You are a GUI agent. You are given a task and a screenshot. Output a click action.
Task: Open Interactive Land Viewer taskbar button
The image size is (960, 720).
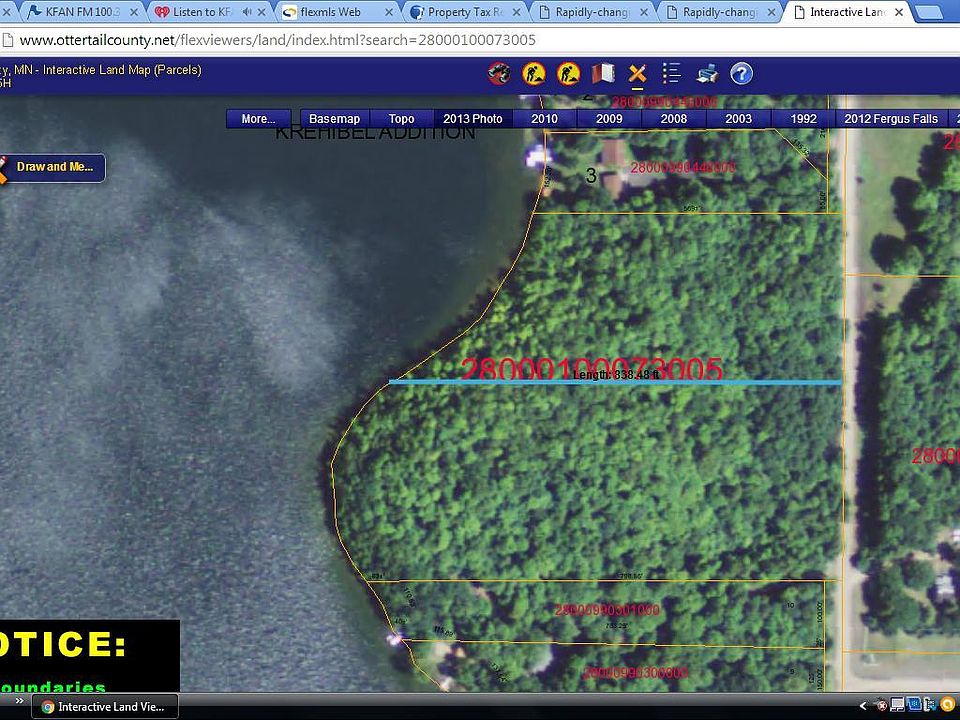tap(105, 707)
